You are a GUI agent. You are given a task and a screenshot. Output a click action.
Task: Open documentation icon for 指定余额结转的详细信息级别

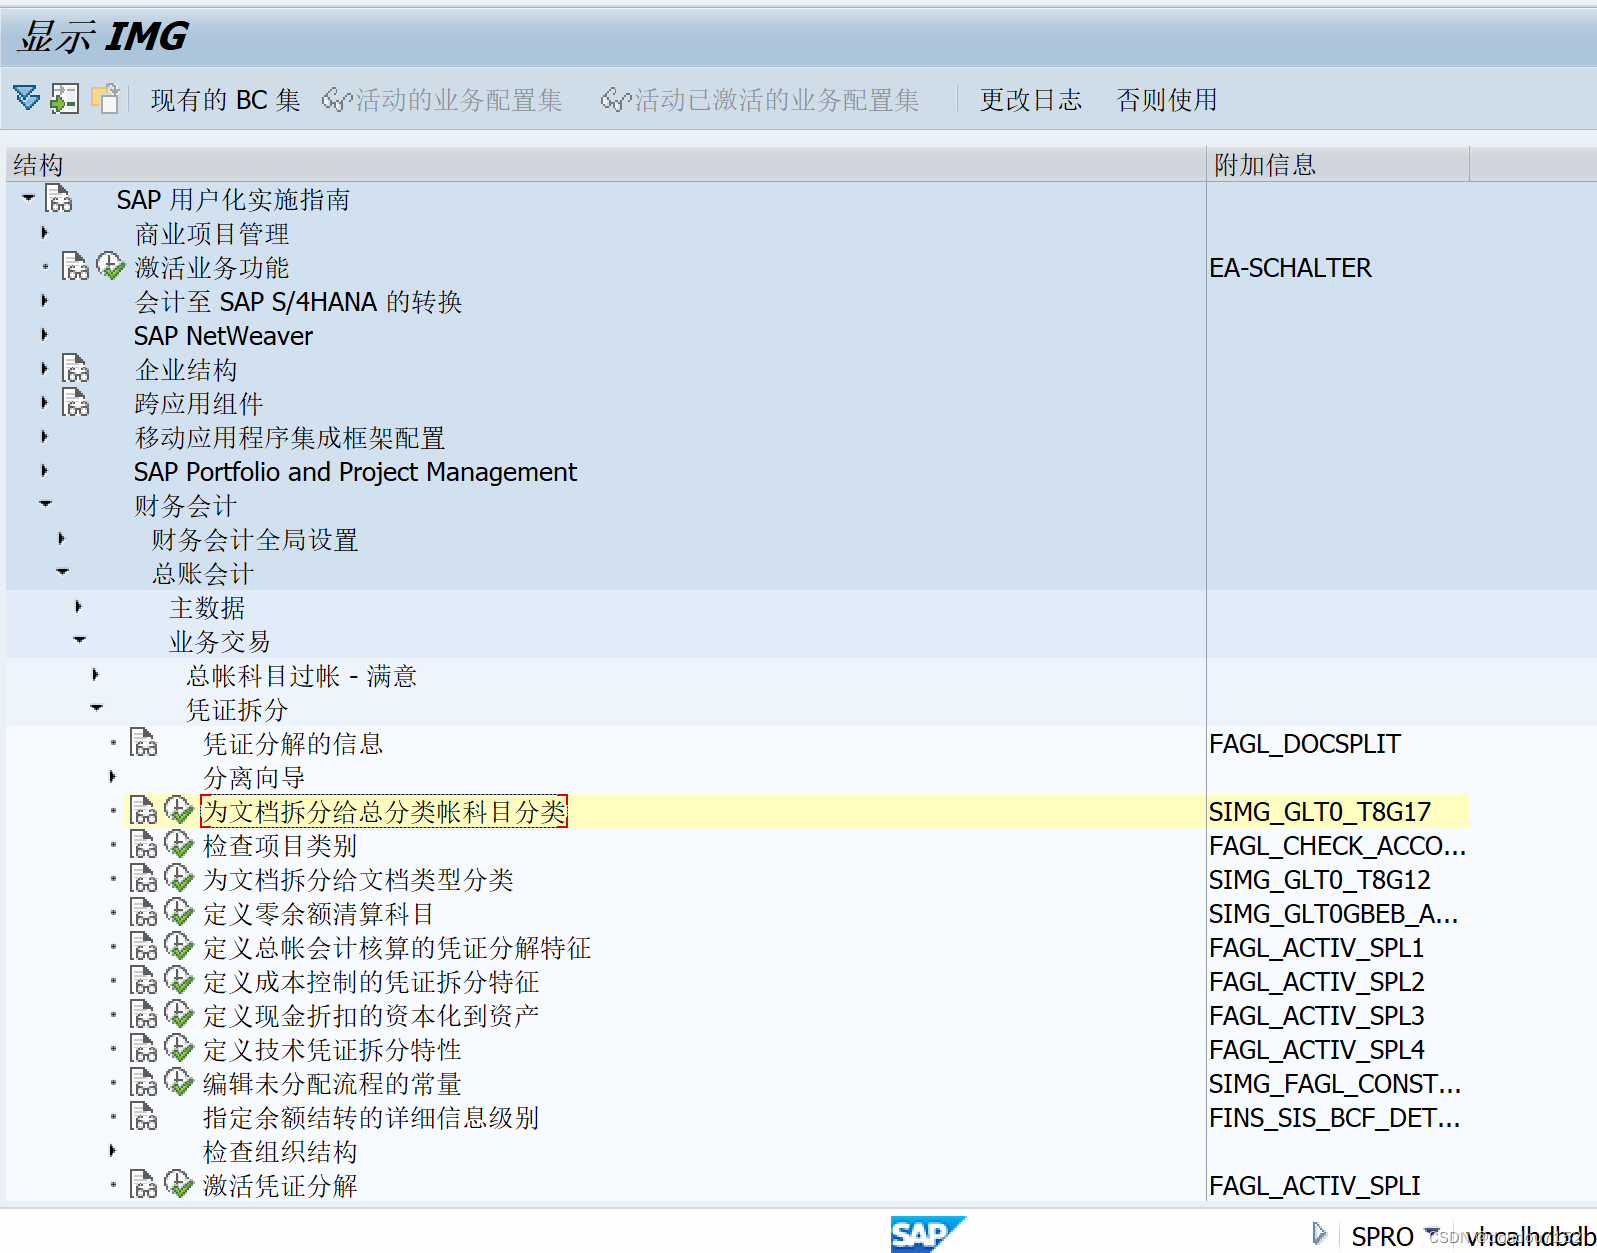pos(144,1117)
